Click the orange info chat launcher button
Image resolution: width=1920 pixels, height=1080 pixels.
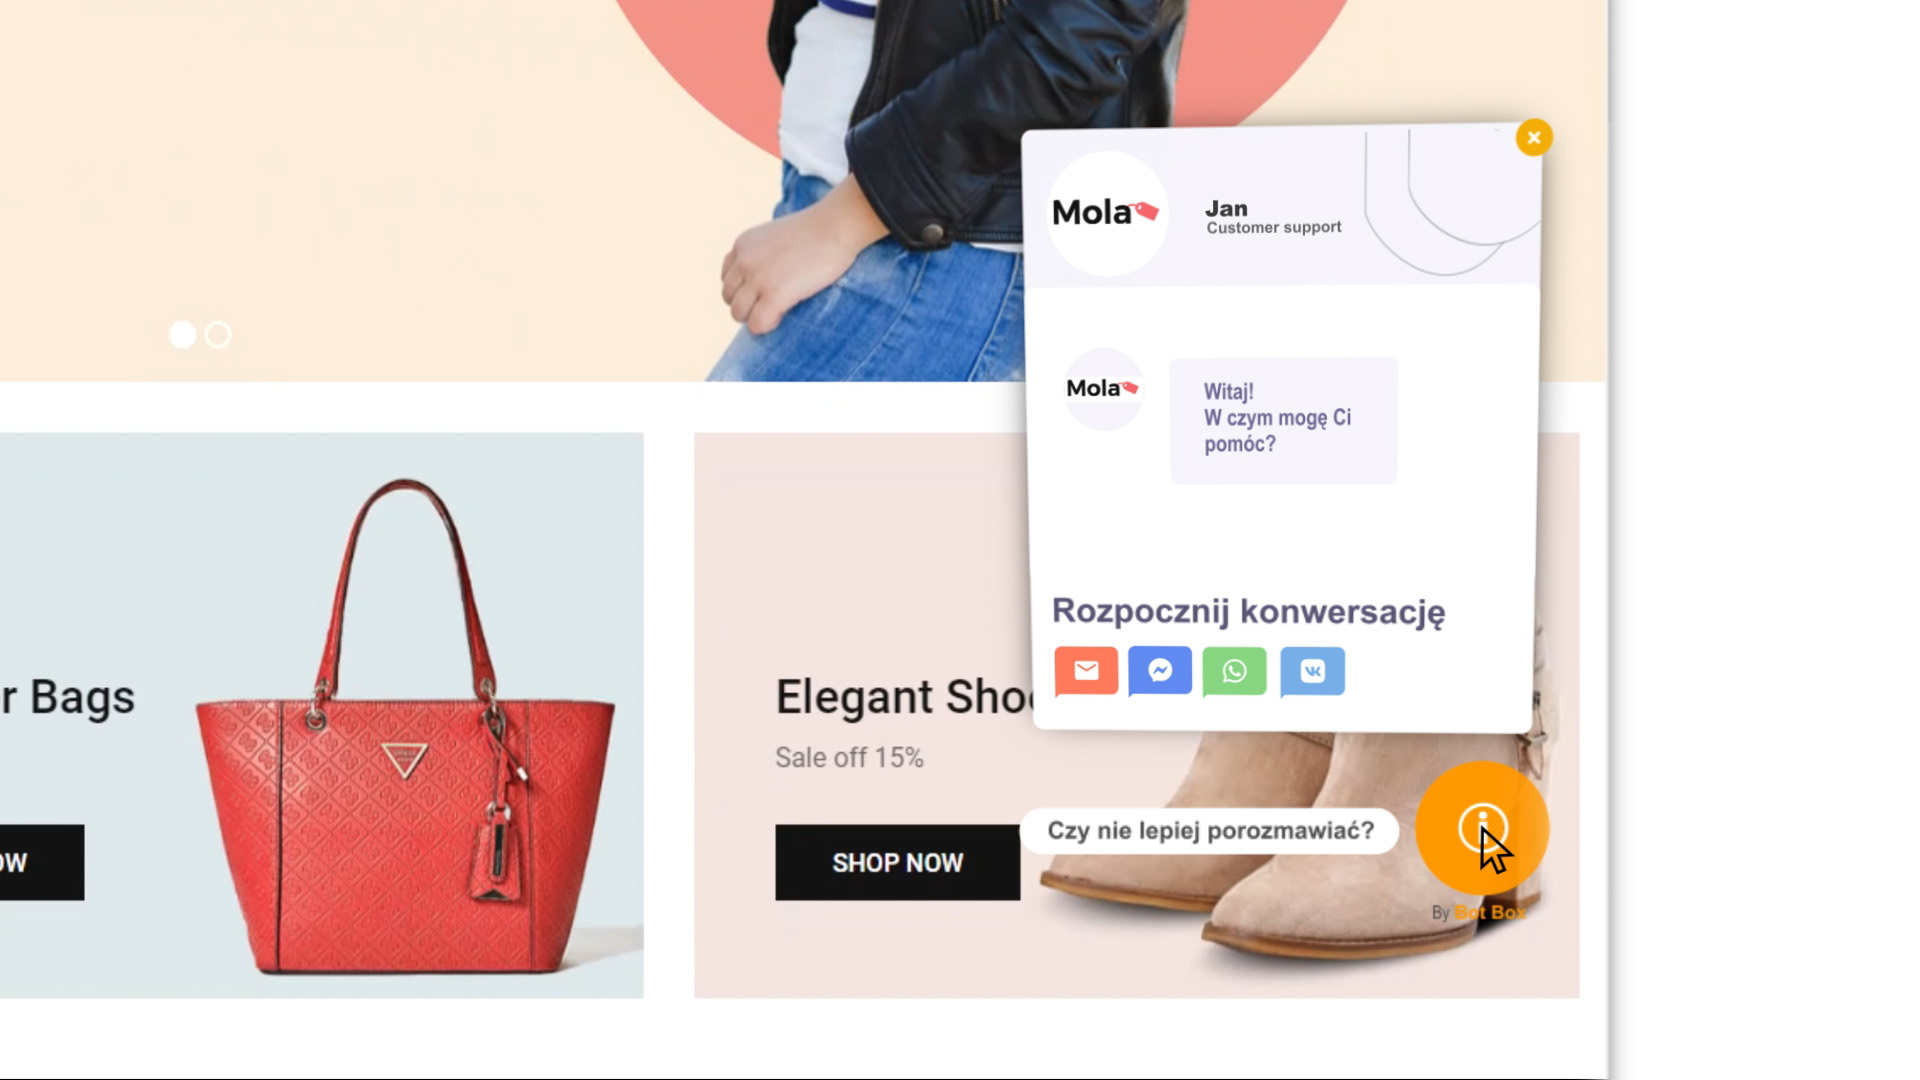point(1482,828)
